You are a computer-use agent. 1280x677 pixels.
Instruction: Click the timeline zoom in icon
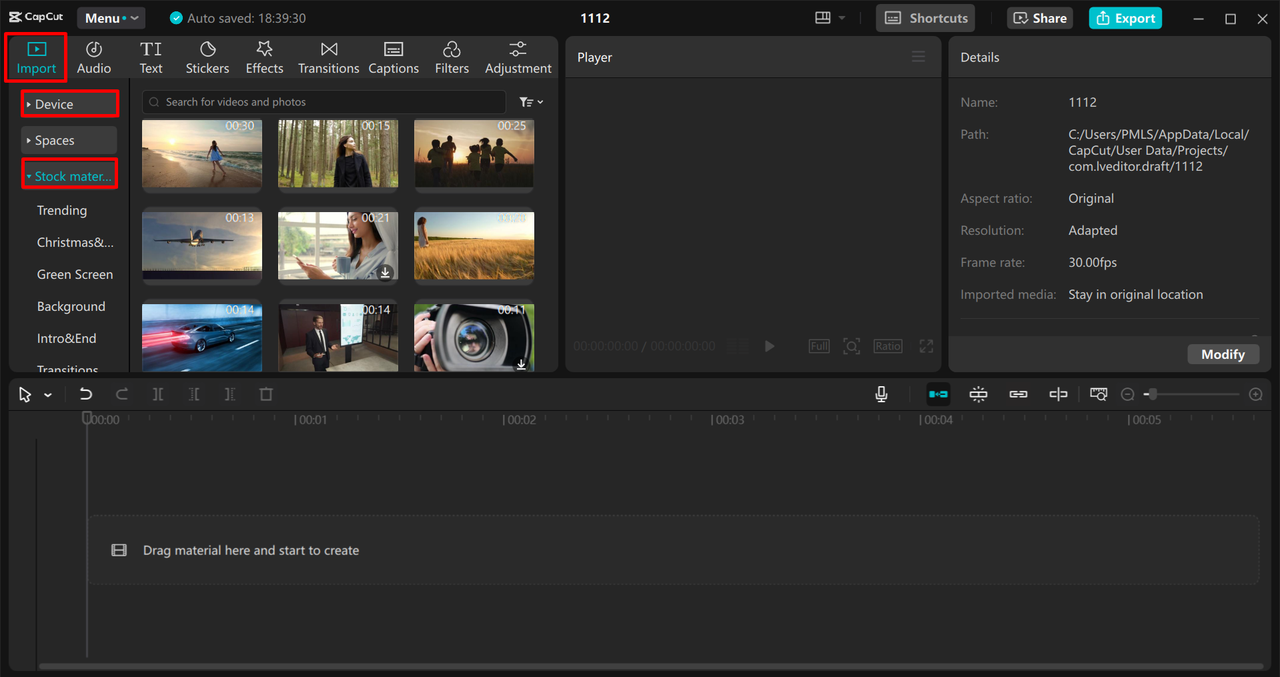pyautogui.click(x=1256, y=395)
